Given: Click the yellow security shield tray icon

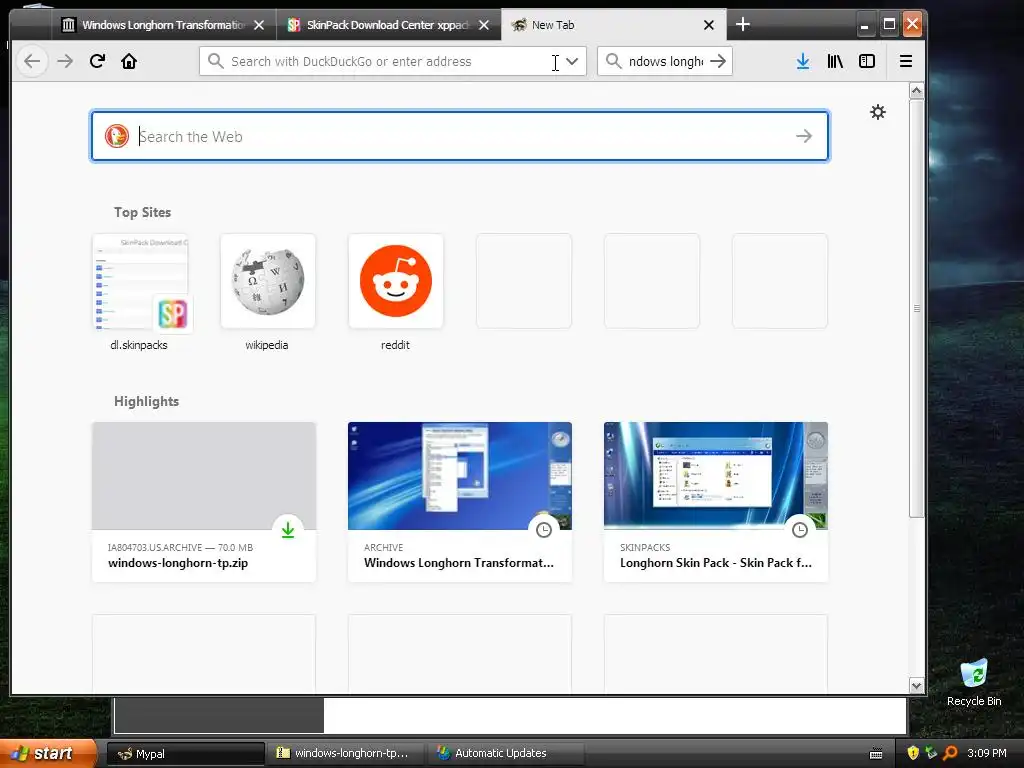Looking at the screenshot, I should tap(913, 753).
